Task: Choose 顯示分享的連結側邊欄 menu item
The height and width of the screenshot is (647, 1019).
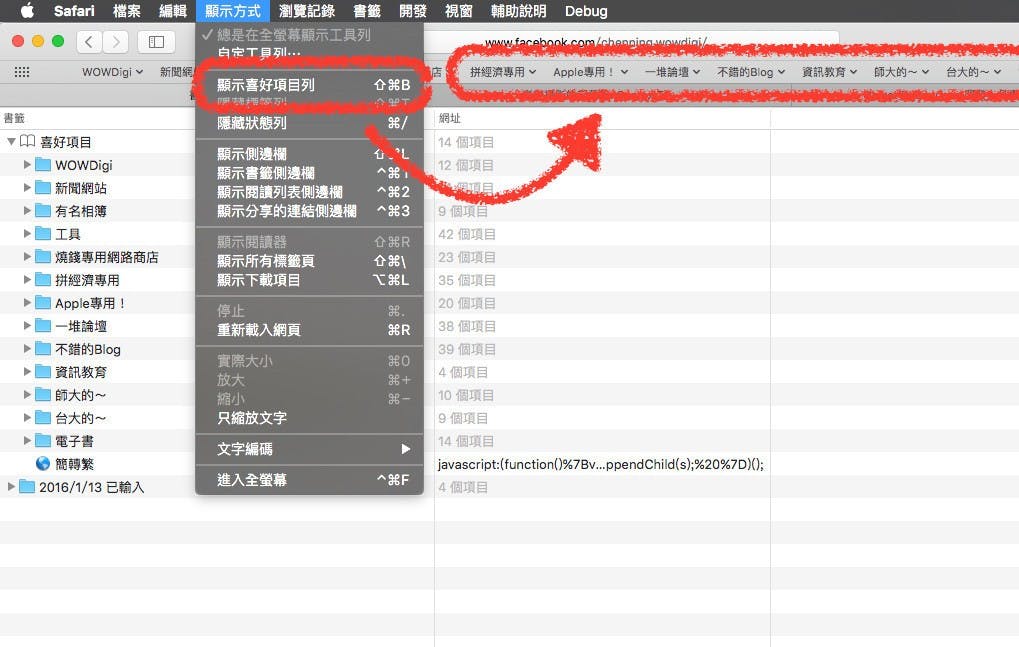Action: click(309, 211)
